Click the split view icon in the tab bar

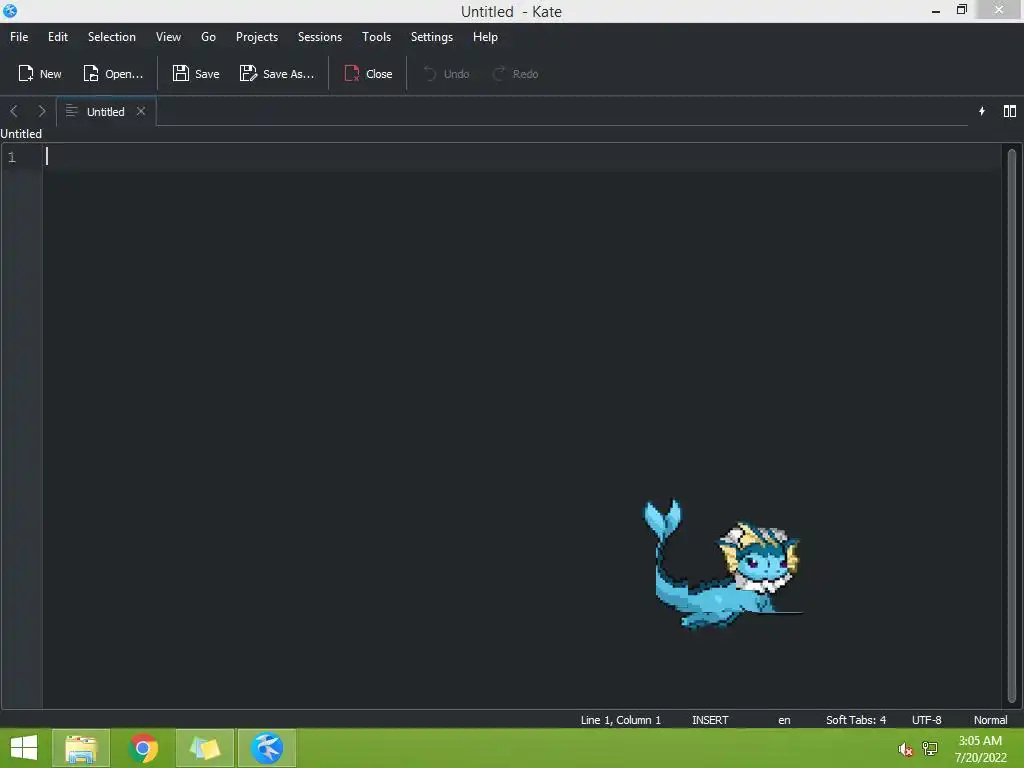click(1010, 111)
